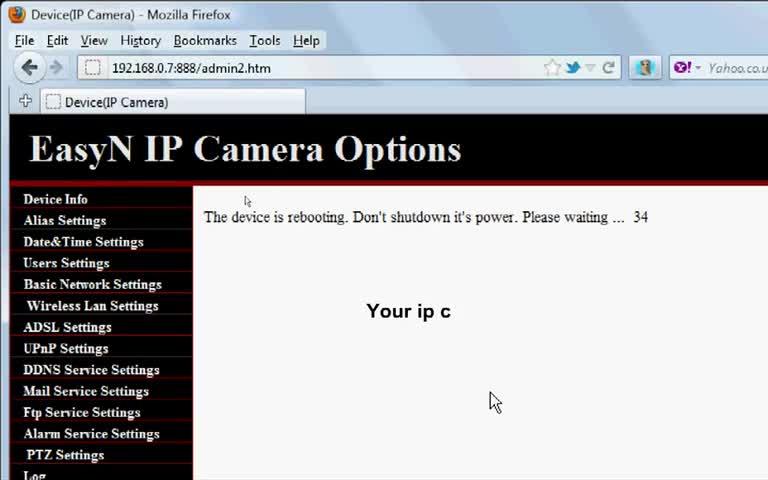Open the address bar history dropdown arrow

coord(591,68)
